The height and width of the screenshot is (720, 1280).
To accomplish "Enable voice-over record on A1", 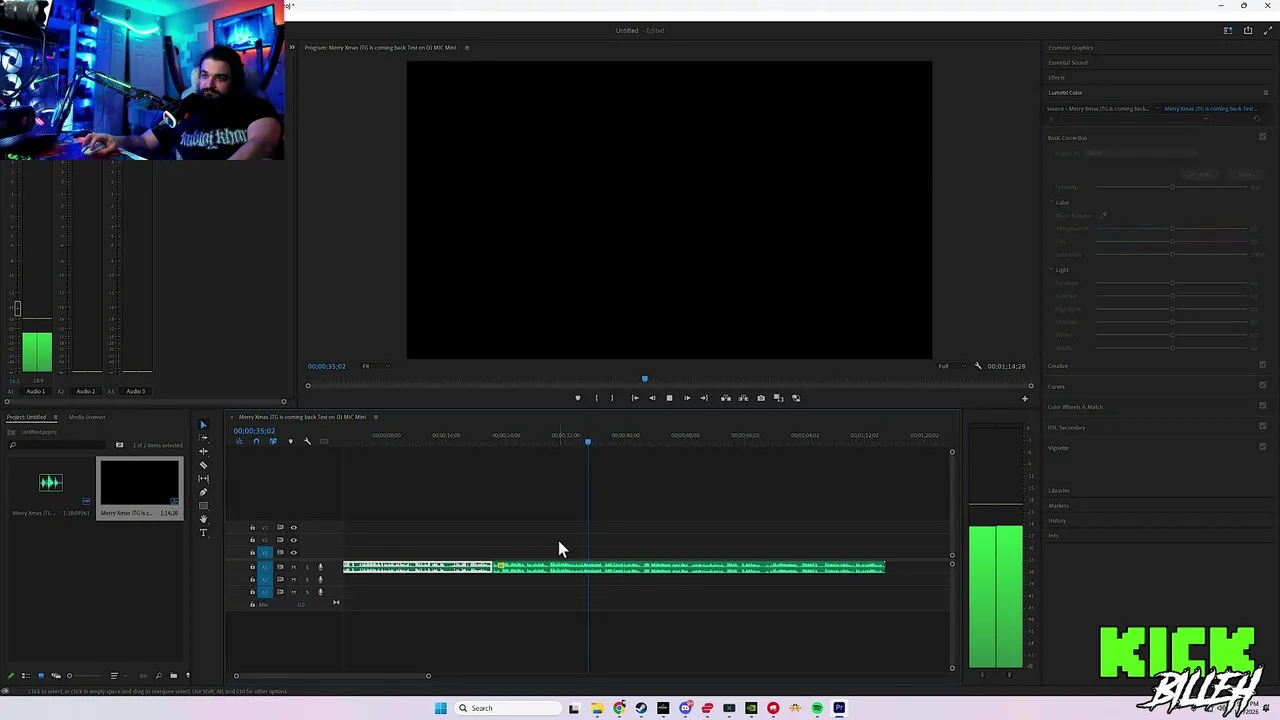I will click(320, 567).
